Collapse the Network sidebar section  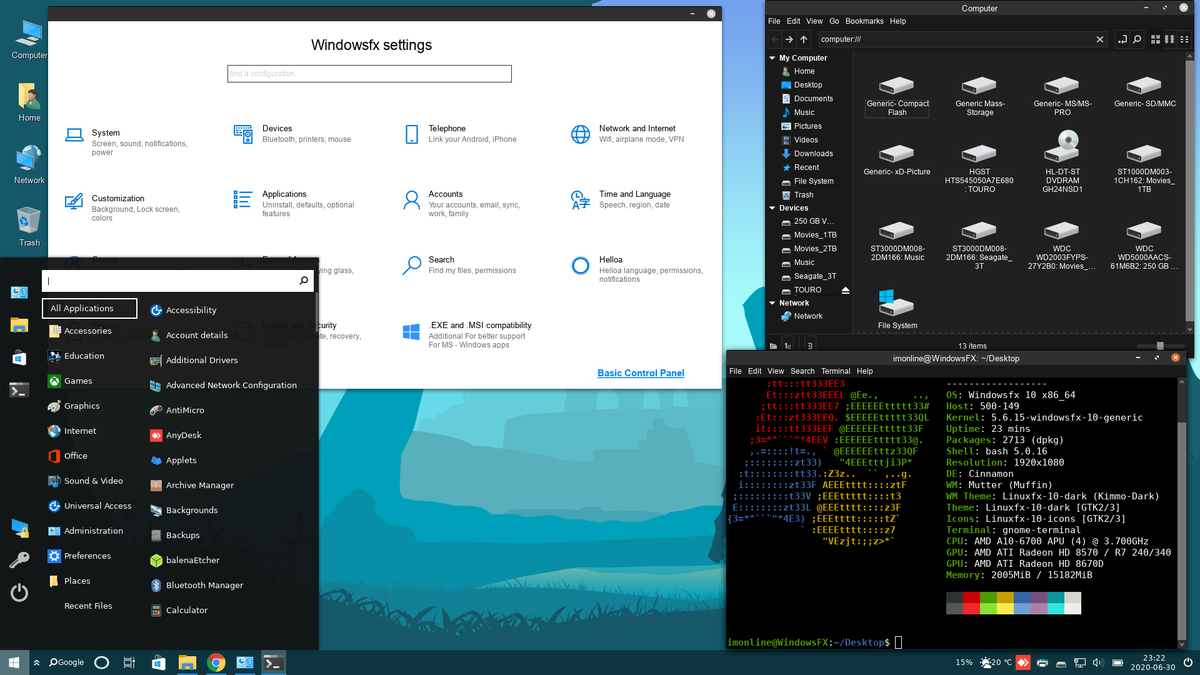pyautogui.click(x=772, y=303)
